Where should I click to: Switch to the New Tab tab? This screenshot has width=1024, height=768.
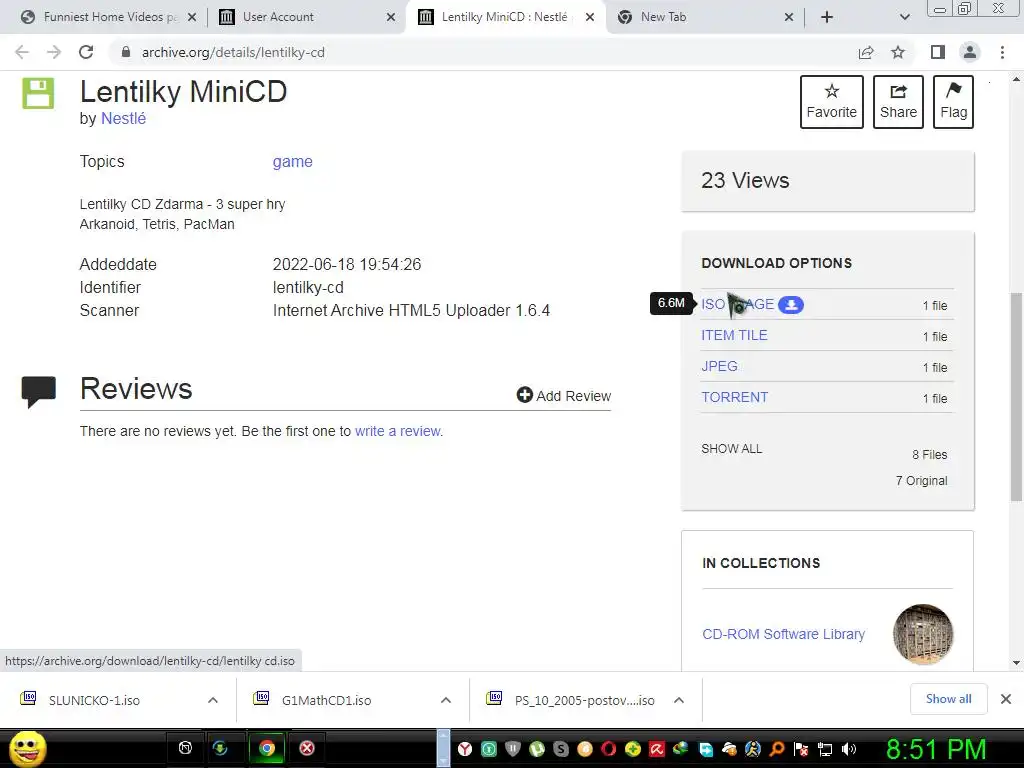coord(663,17)
